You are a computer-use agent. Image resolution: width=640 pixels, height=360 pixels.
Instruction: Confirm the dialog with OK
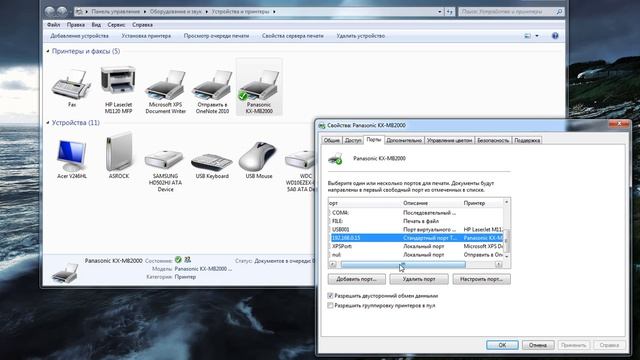click(502, 345)
